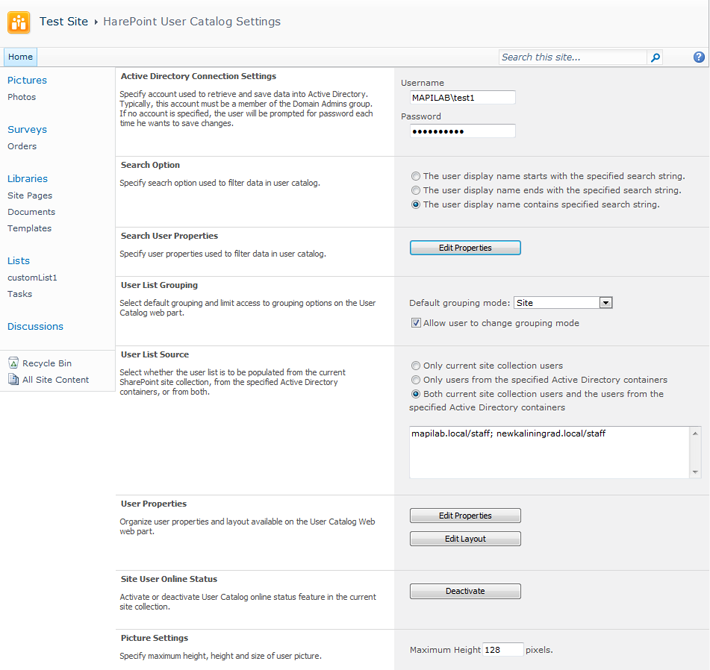Open the Documents library link
This screenshot has height=670, width=710.
click(31, 212)
